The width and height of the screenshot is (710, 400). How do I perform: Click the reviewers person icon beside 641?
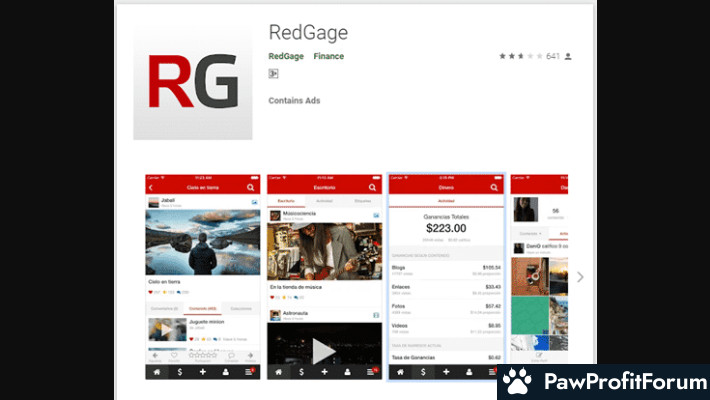point(568,56)
